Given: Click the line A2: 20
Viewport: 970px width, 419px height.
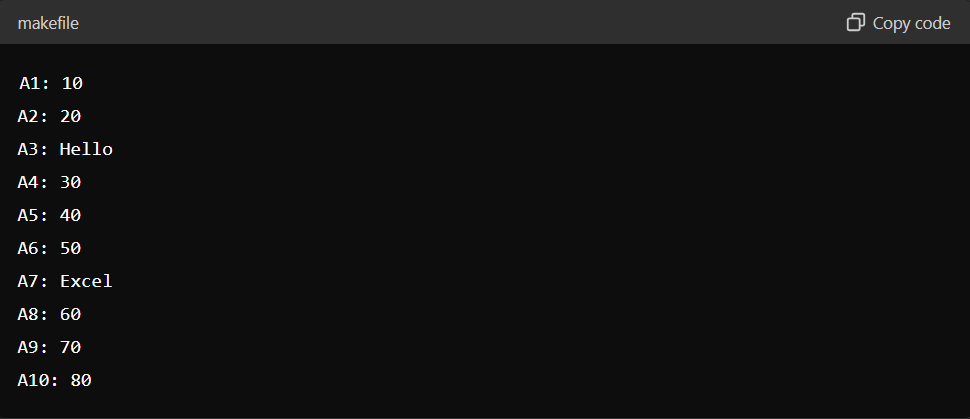Looking at the screenshot, I should (49, 116).
